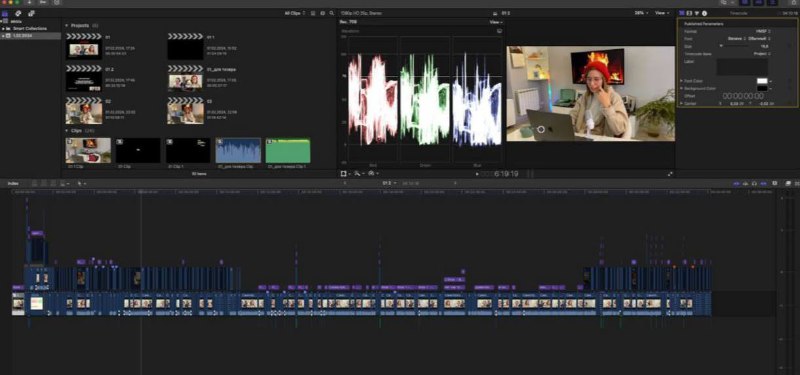Show the Libraries sidebar
The height and width of the screenshot is (375, 800).
click(5, 13)
